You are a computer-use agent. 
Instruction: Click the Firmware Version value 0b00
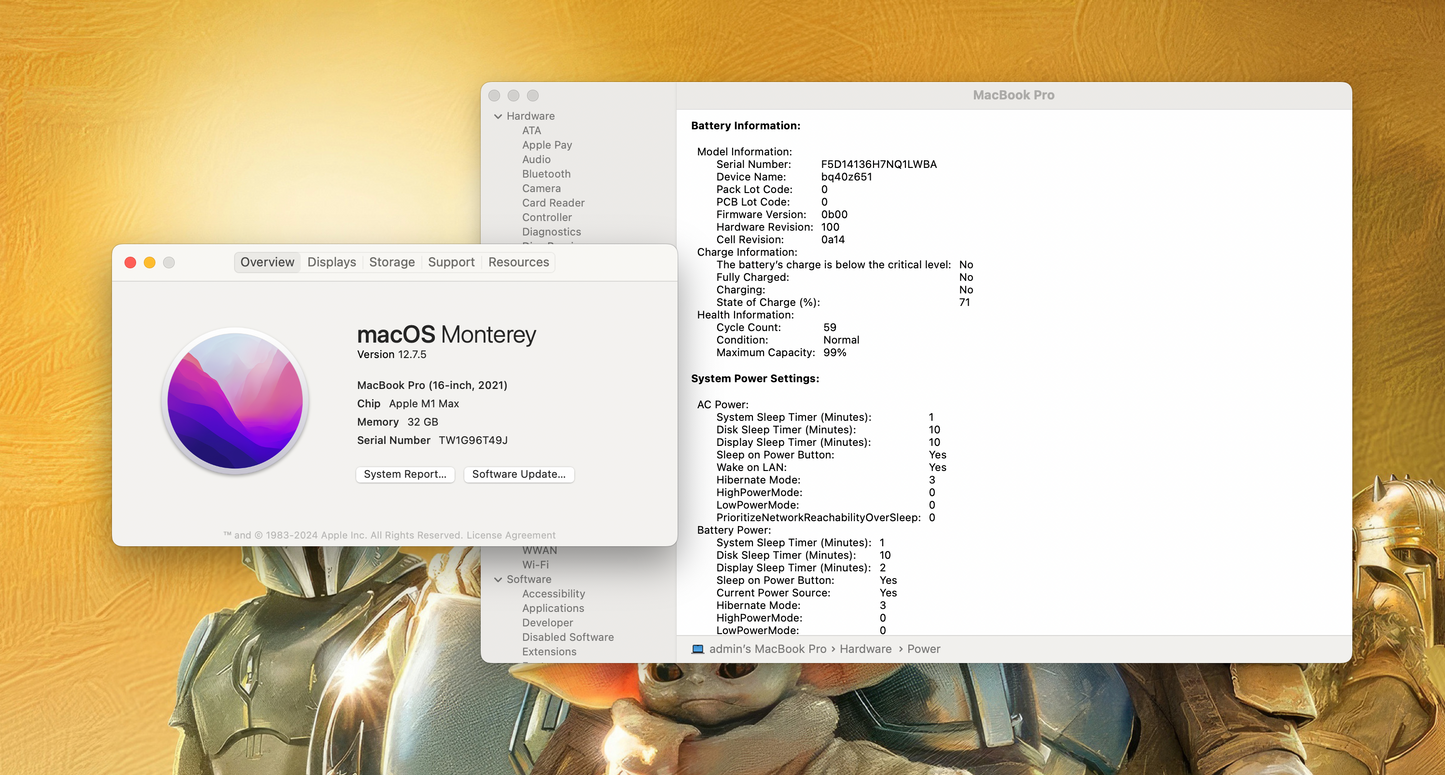[x=835, y=214]
